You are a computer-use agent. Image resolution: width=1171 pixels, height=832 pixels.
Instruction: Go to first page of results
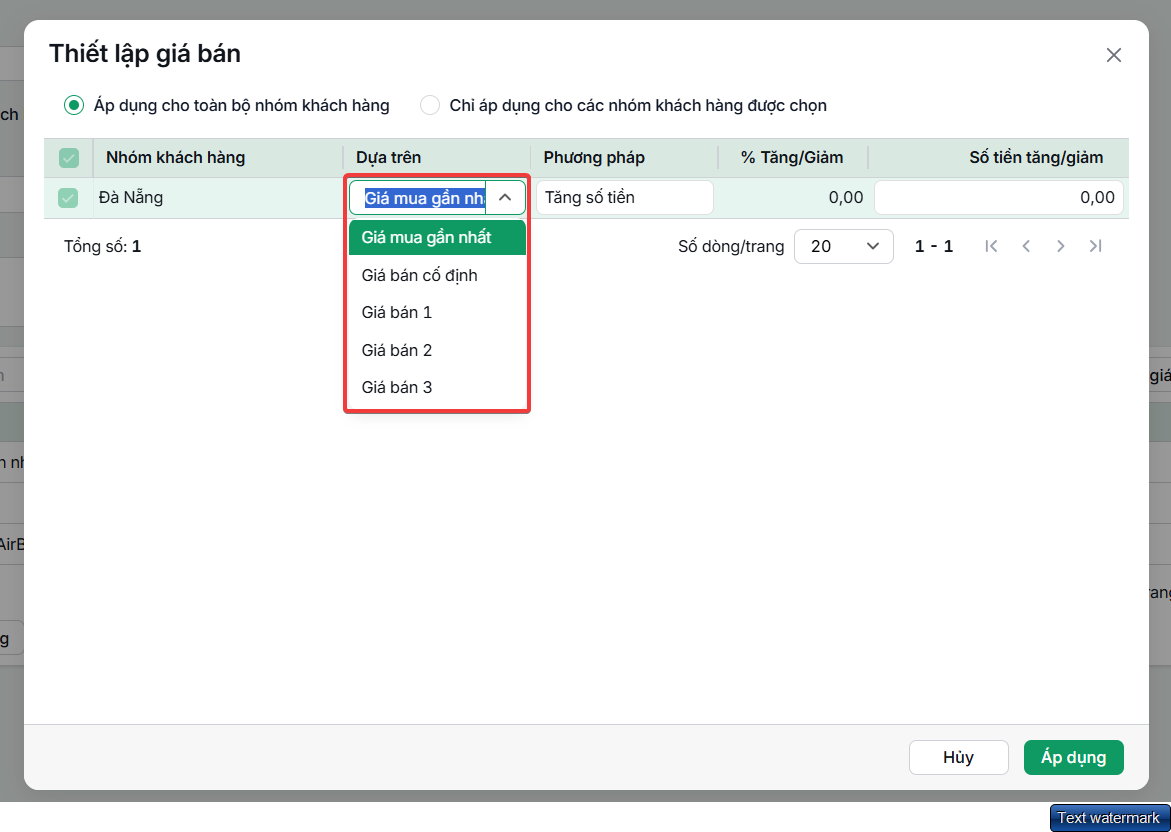click(991, 246)
